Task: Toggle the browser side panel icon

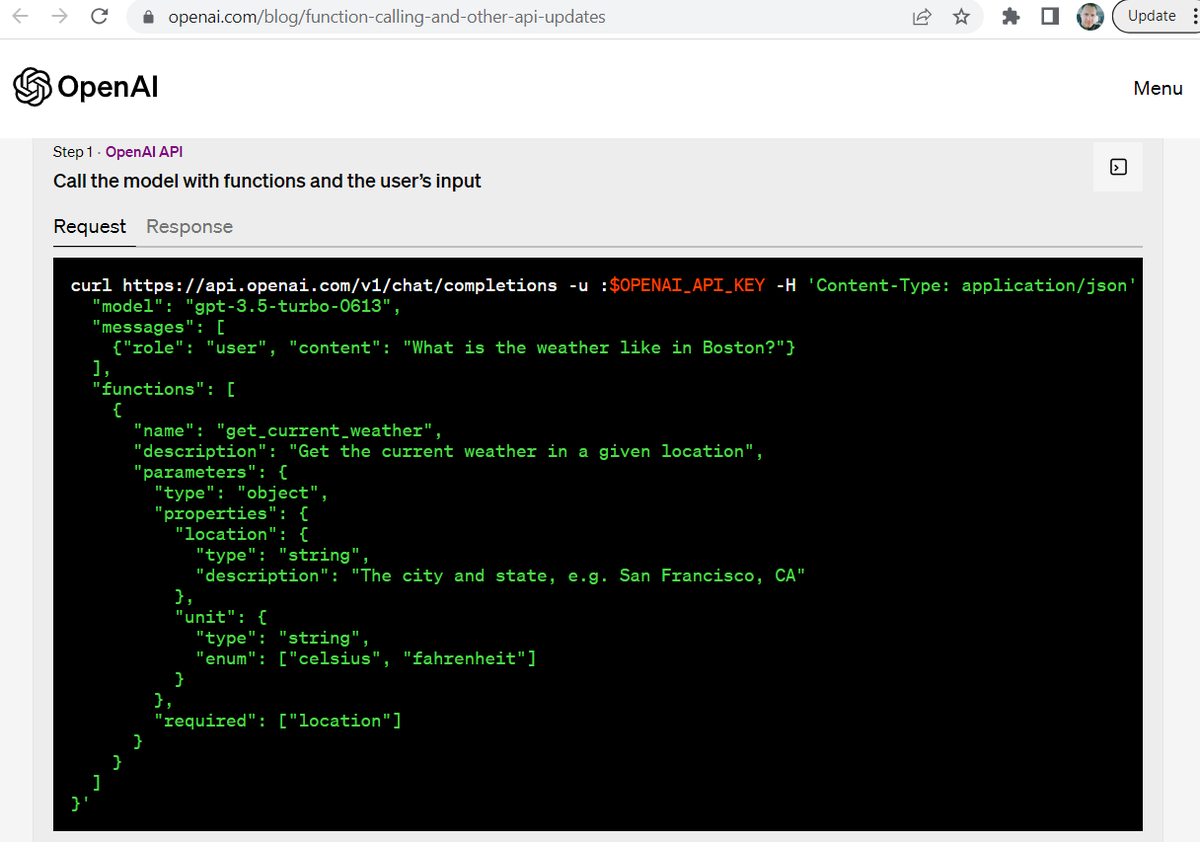Action: click(x=1050, y=17)
